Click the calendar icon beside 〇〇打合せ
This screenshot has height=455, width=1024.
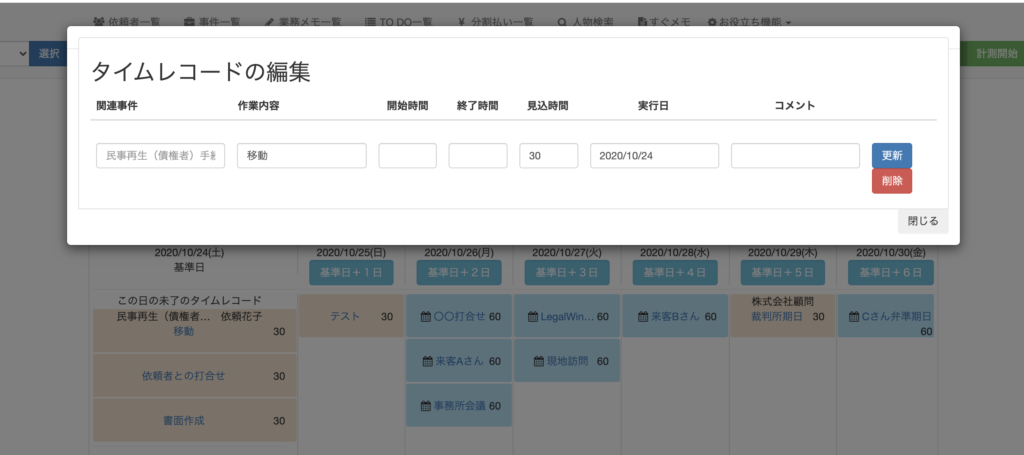[x=426, y=316]
